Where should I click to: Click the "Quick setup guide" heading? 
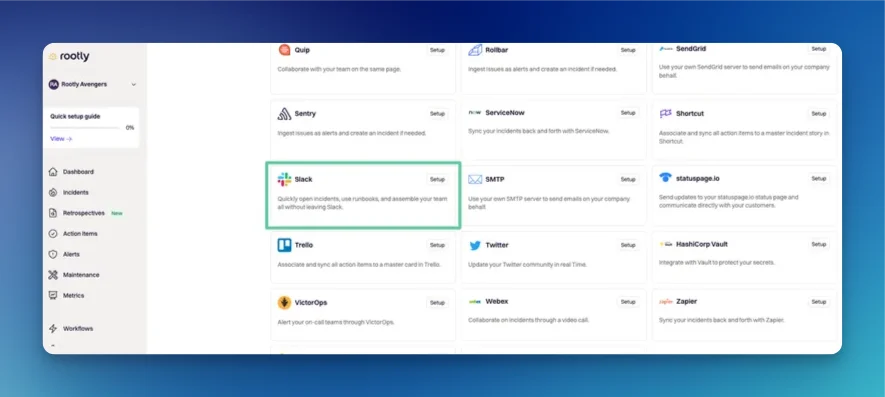pyautogui.click(x=75, y=116)
